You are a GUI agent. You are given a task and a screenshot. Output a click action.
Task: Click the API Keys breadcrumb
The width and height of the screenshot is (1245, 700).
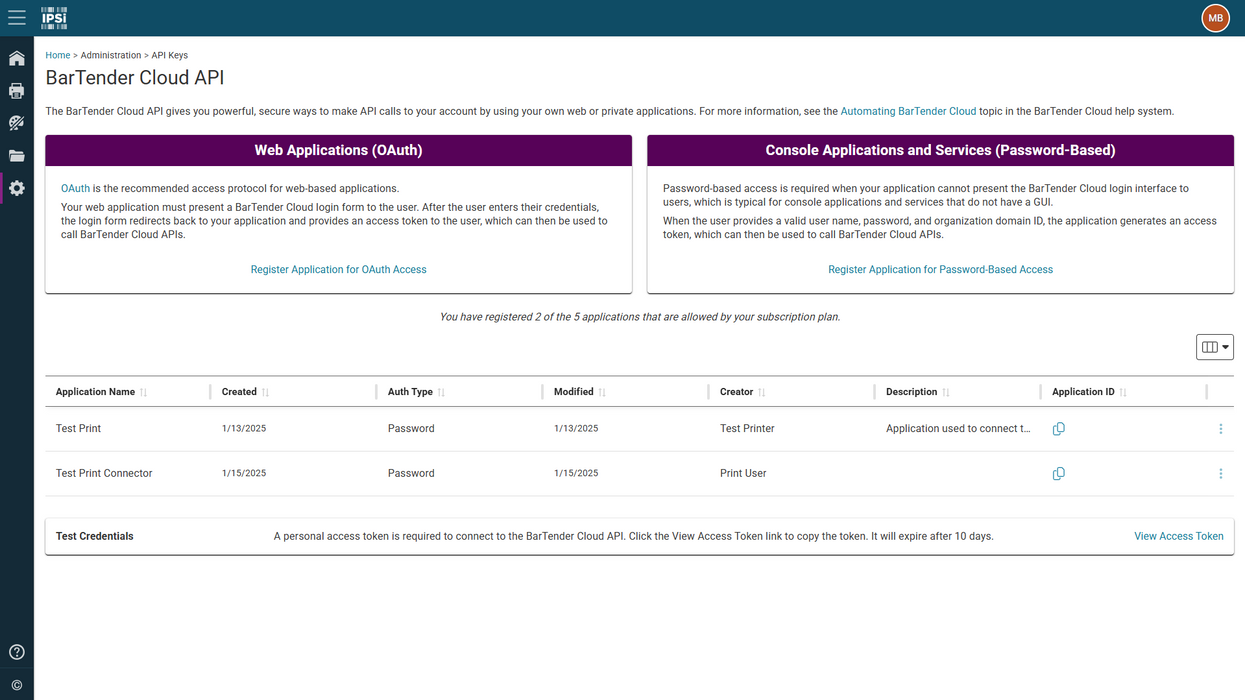170,55
